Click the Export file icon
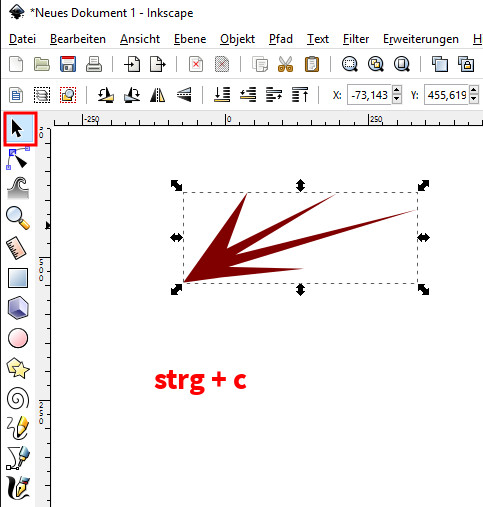The width and height of the screenshot is (483, 507). pyautogui.click(x=158, y=64)
